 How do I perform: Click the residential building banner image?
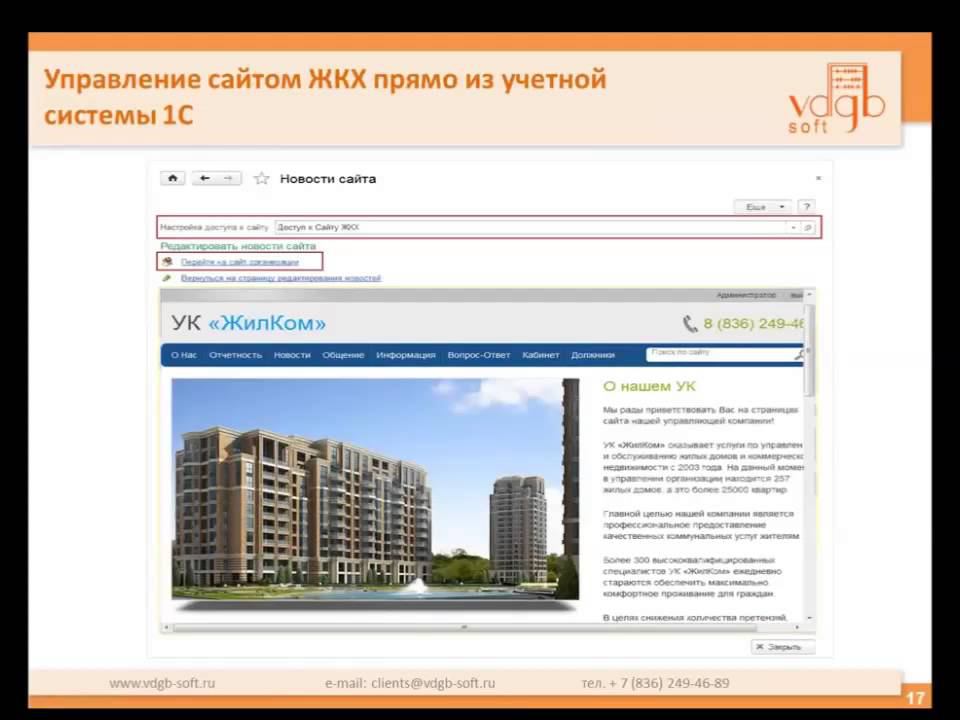coord(375,489)
